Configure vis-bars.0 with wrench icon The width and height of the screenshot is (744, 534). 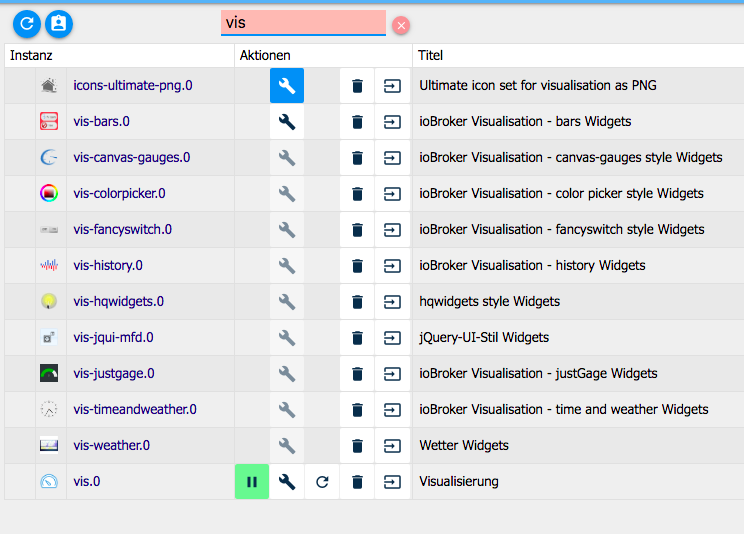click(287, 122)
